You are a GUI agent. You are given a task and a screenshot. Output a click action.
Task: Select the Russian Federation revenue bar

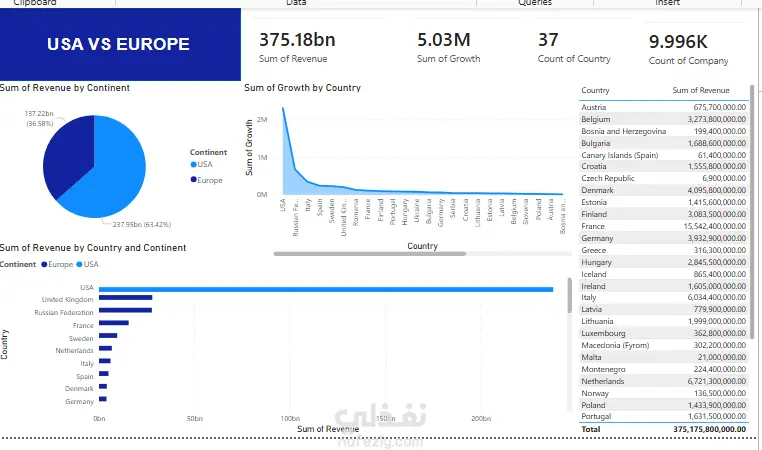point(125,310)
